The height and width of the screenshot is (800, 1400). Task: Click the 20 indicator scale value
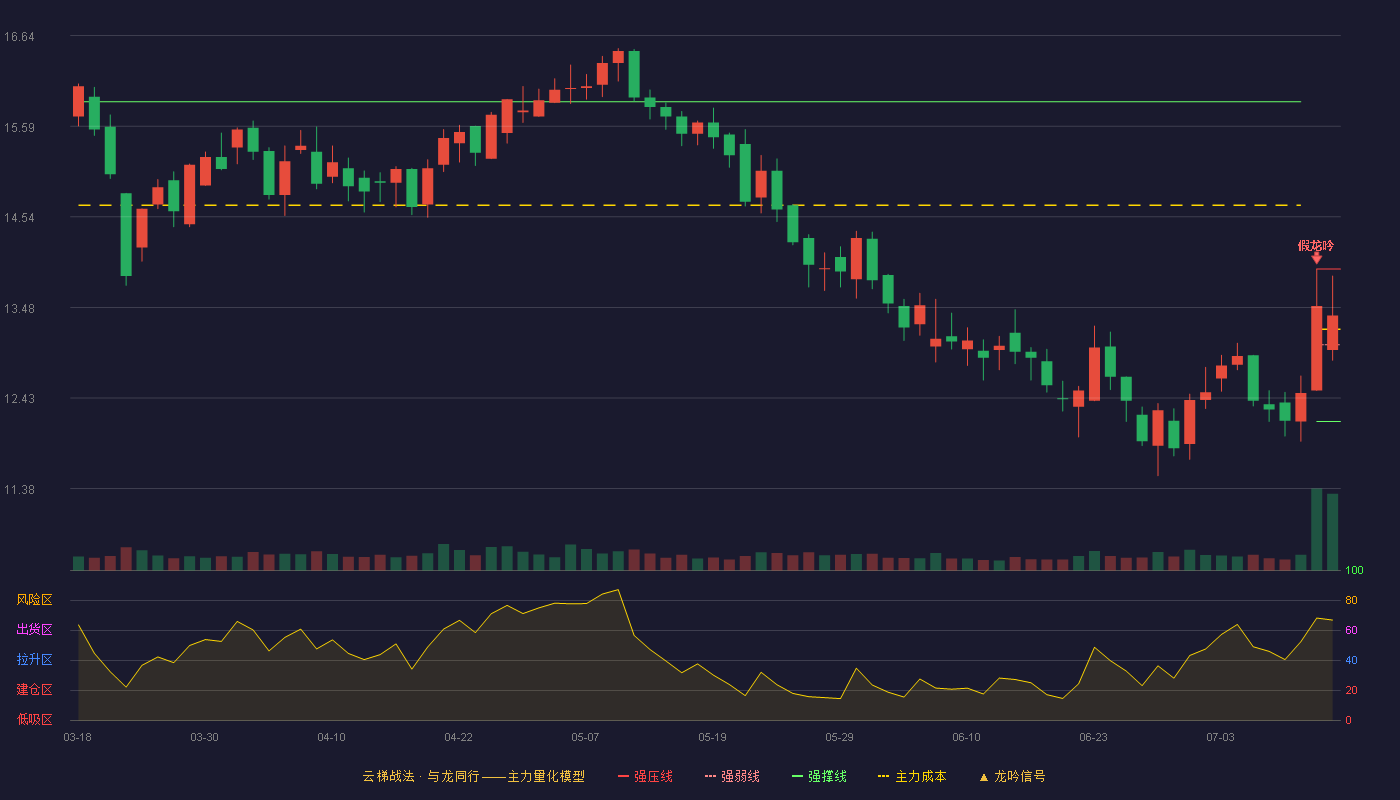pyautogui.click(x=1351, y=690)
